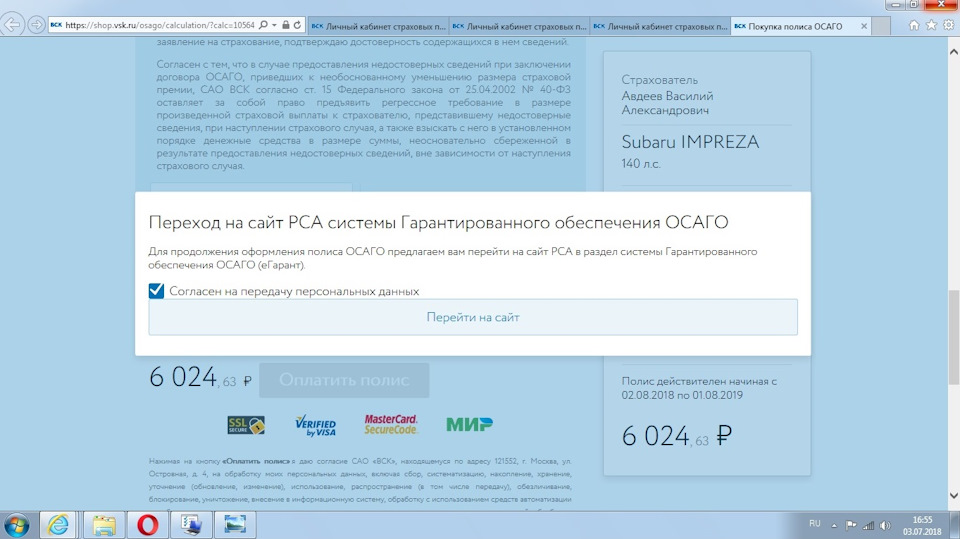Viewport: 960px width, 539px height.
Task: Click the price '6 024,63 ₽' beside the pay button
Action: pos(200,377)
